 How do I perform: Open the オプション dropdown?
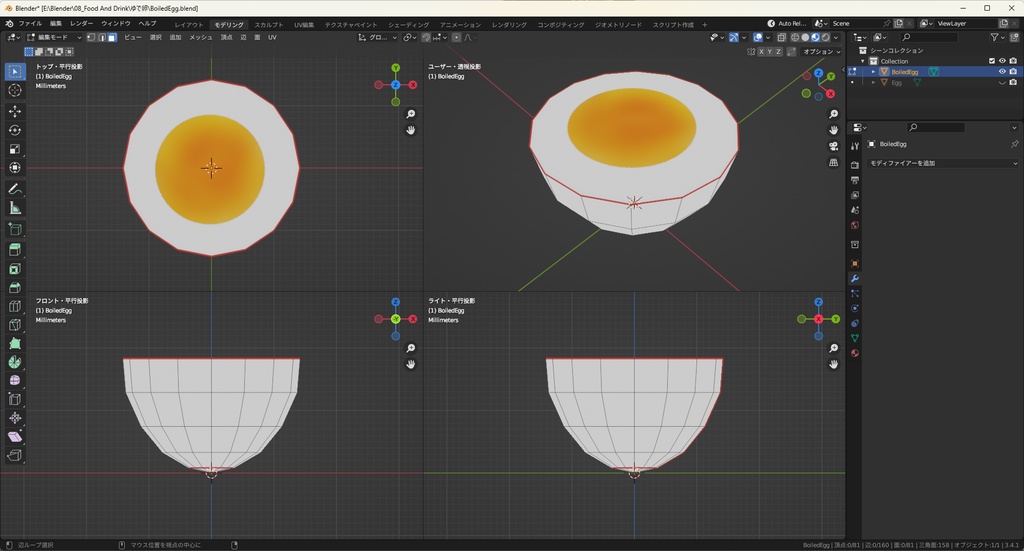click(820, 51)
